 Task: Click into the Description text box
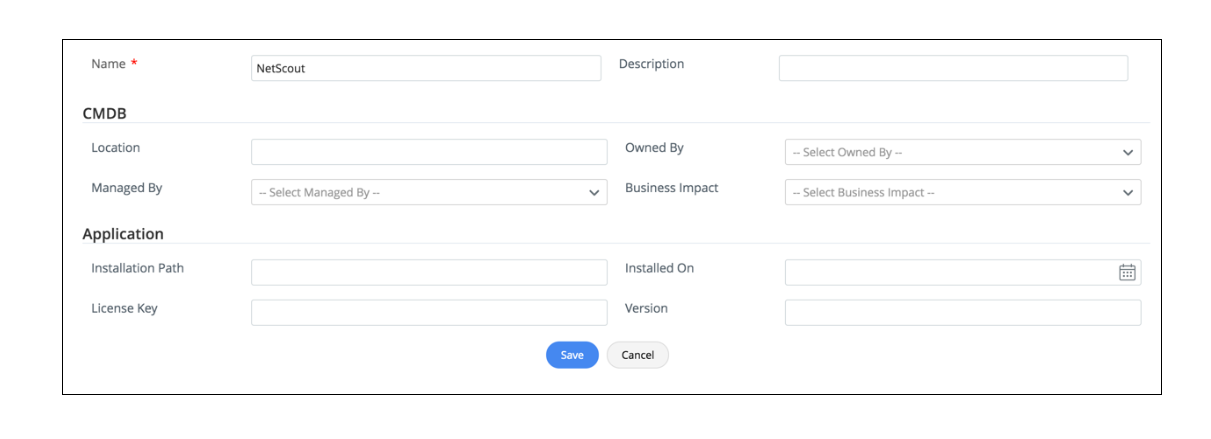pyautogui.click(x=952, y=68)
